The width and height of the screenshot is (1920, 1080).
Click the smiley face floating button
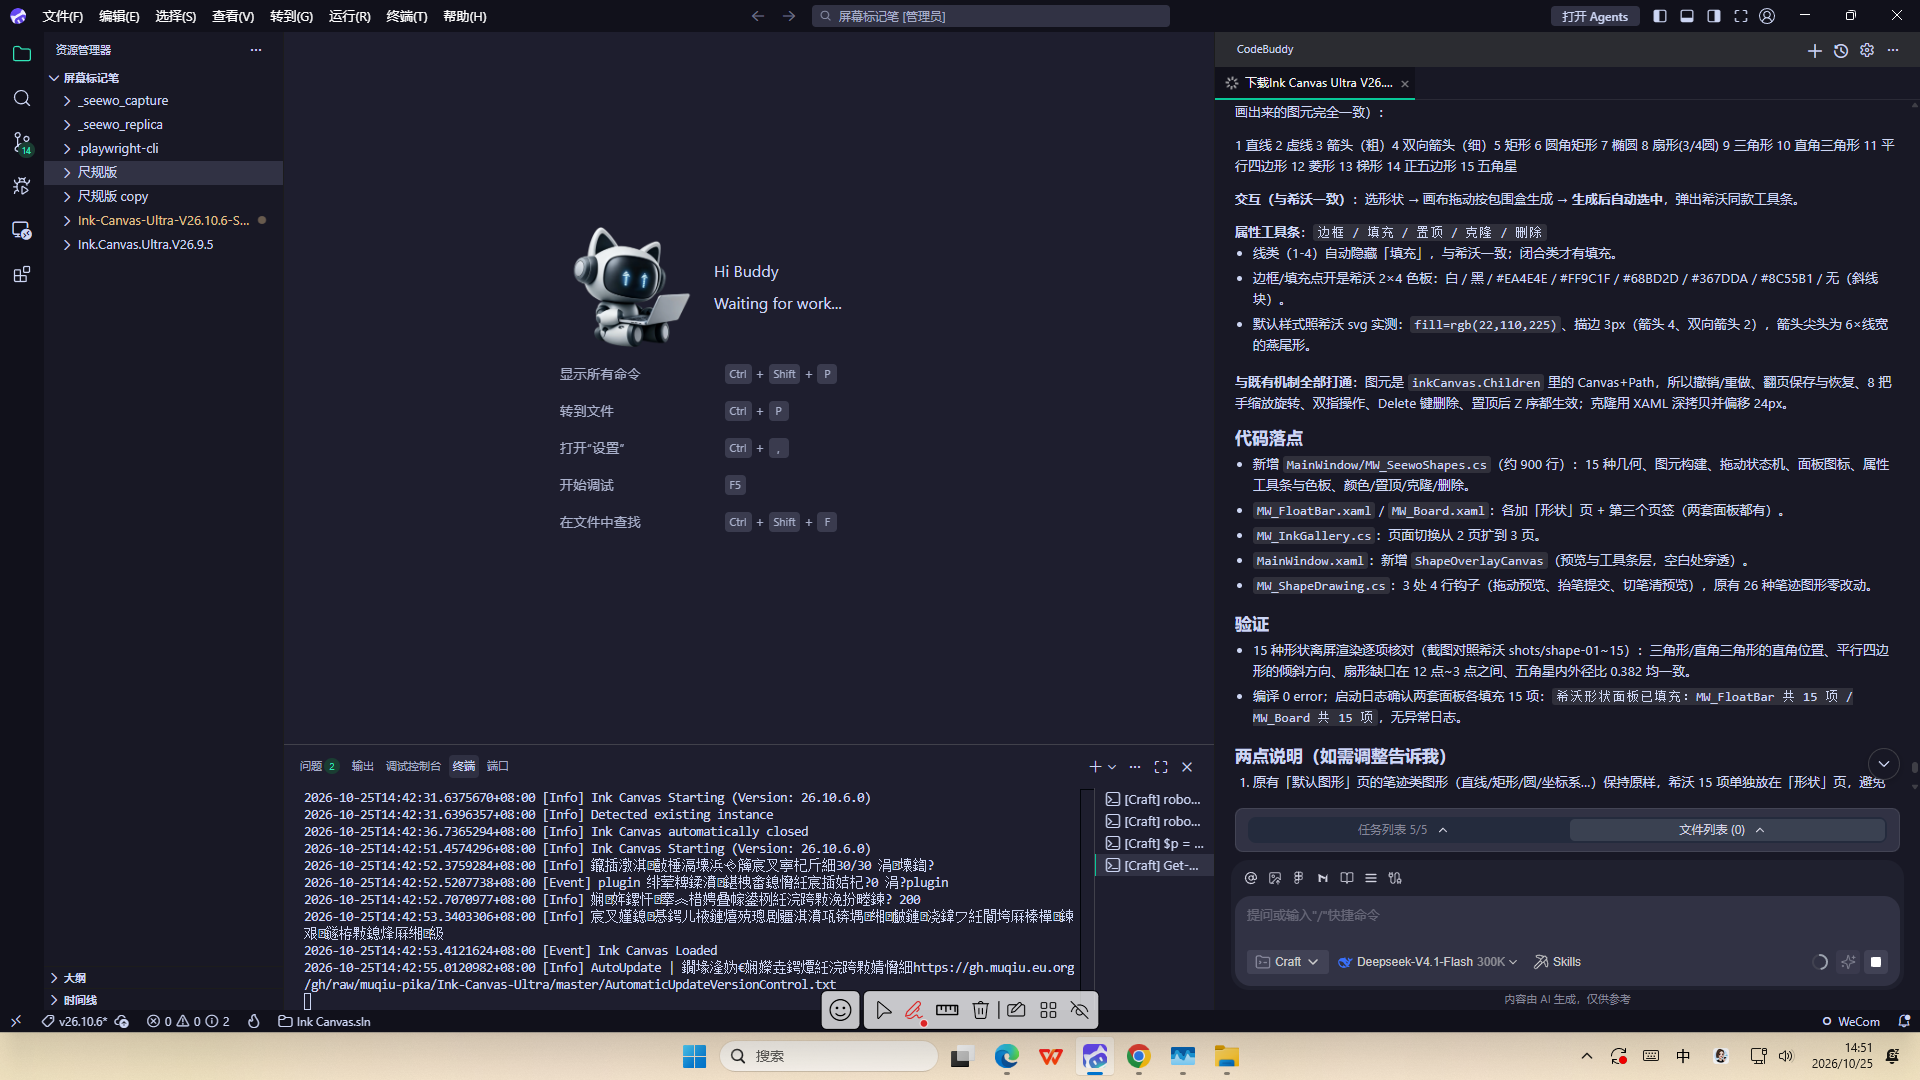pos(841,1010)
